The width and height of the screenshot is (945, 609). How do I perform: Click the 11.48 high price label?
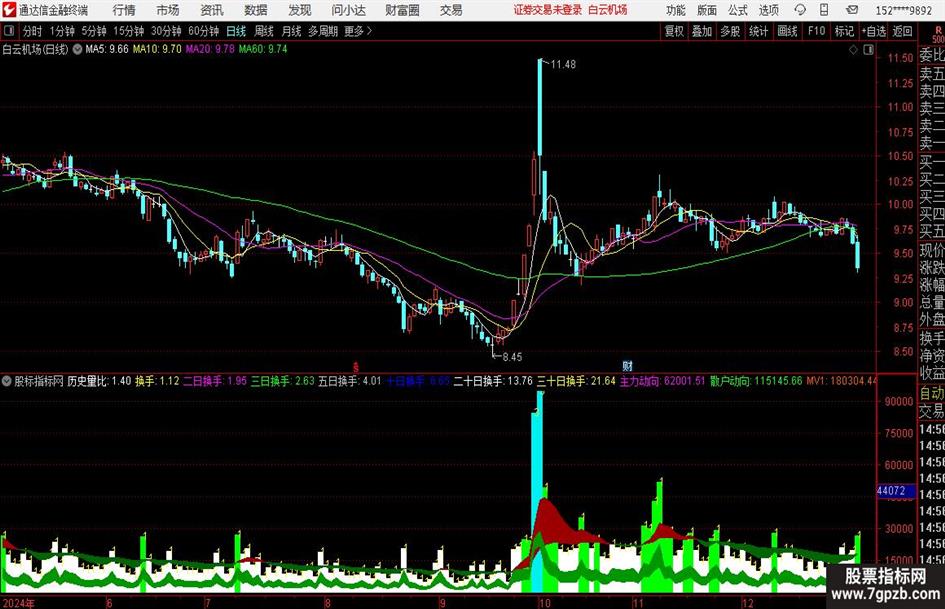click(x=563, y=65)
